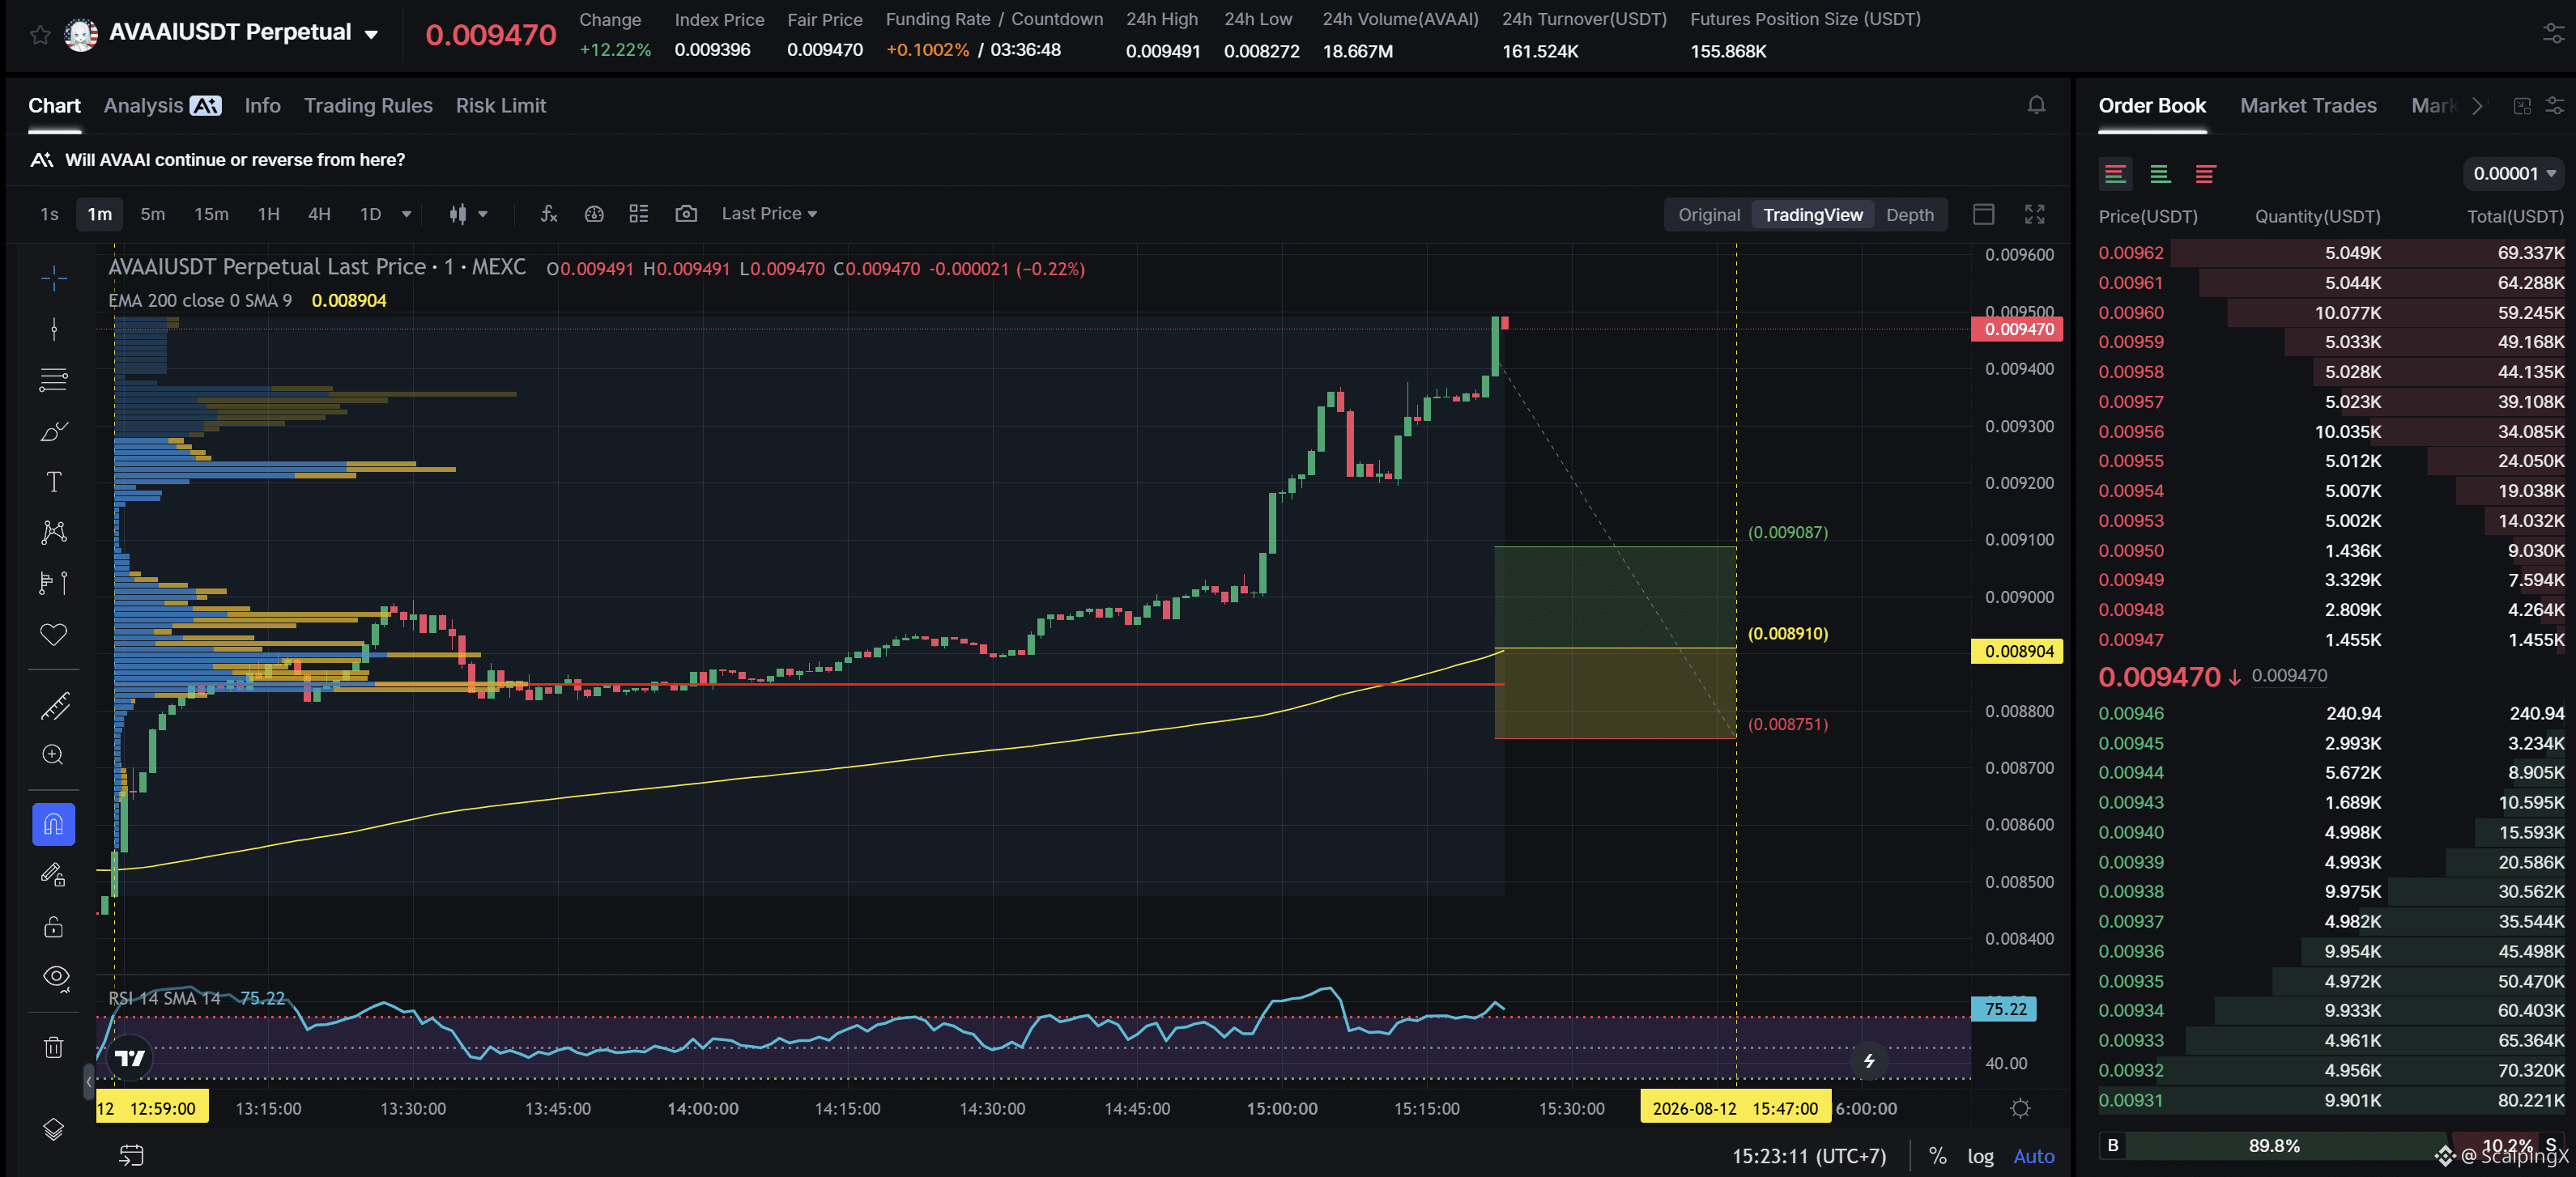2576x1177 pixels.
Task: Pop out the order book panel
Action: tap(2522, 106)
